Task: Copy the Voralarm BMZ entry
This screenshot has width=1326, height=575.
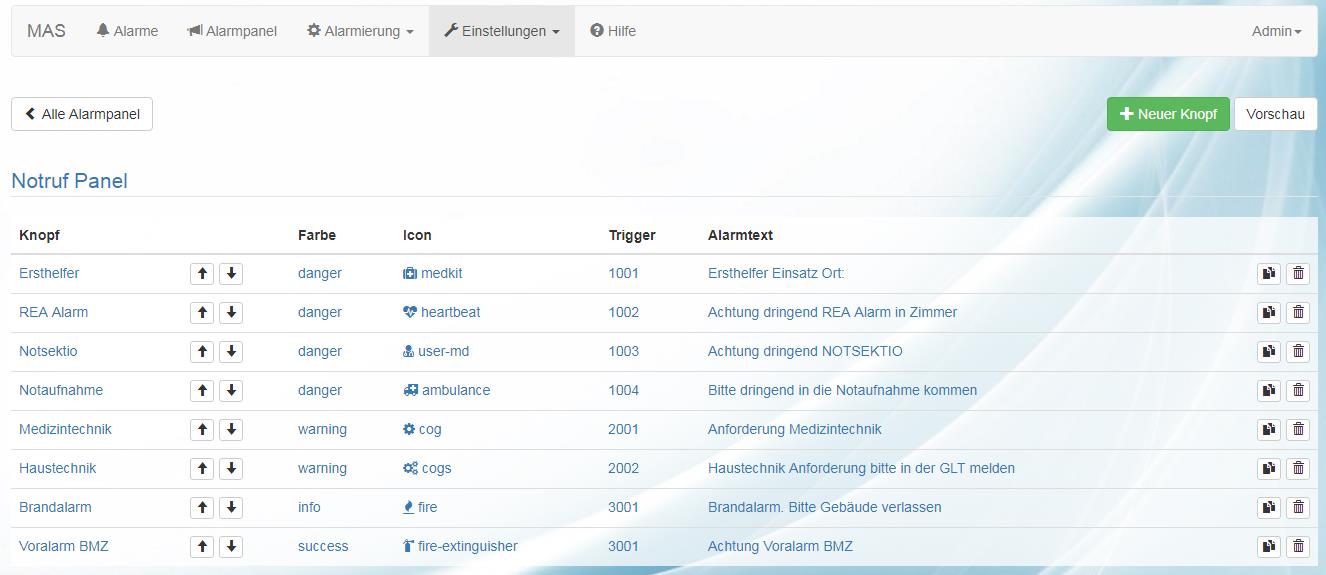Action: click(1269, 547)
